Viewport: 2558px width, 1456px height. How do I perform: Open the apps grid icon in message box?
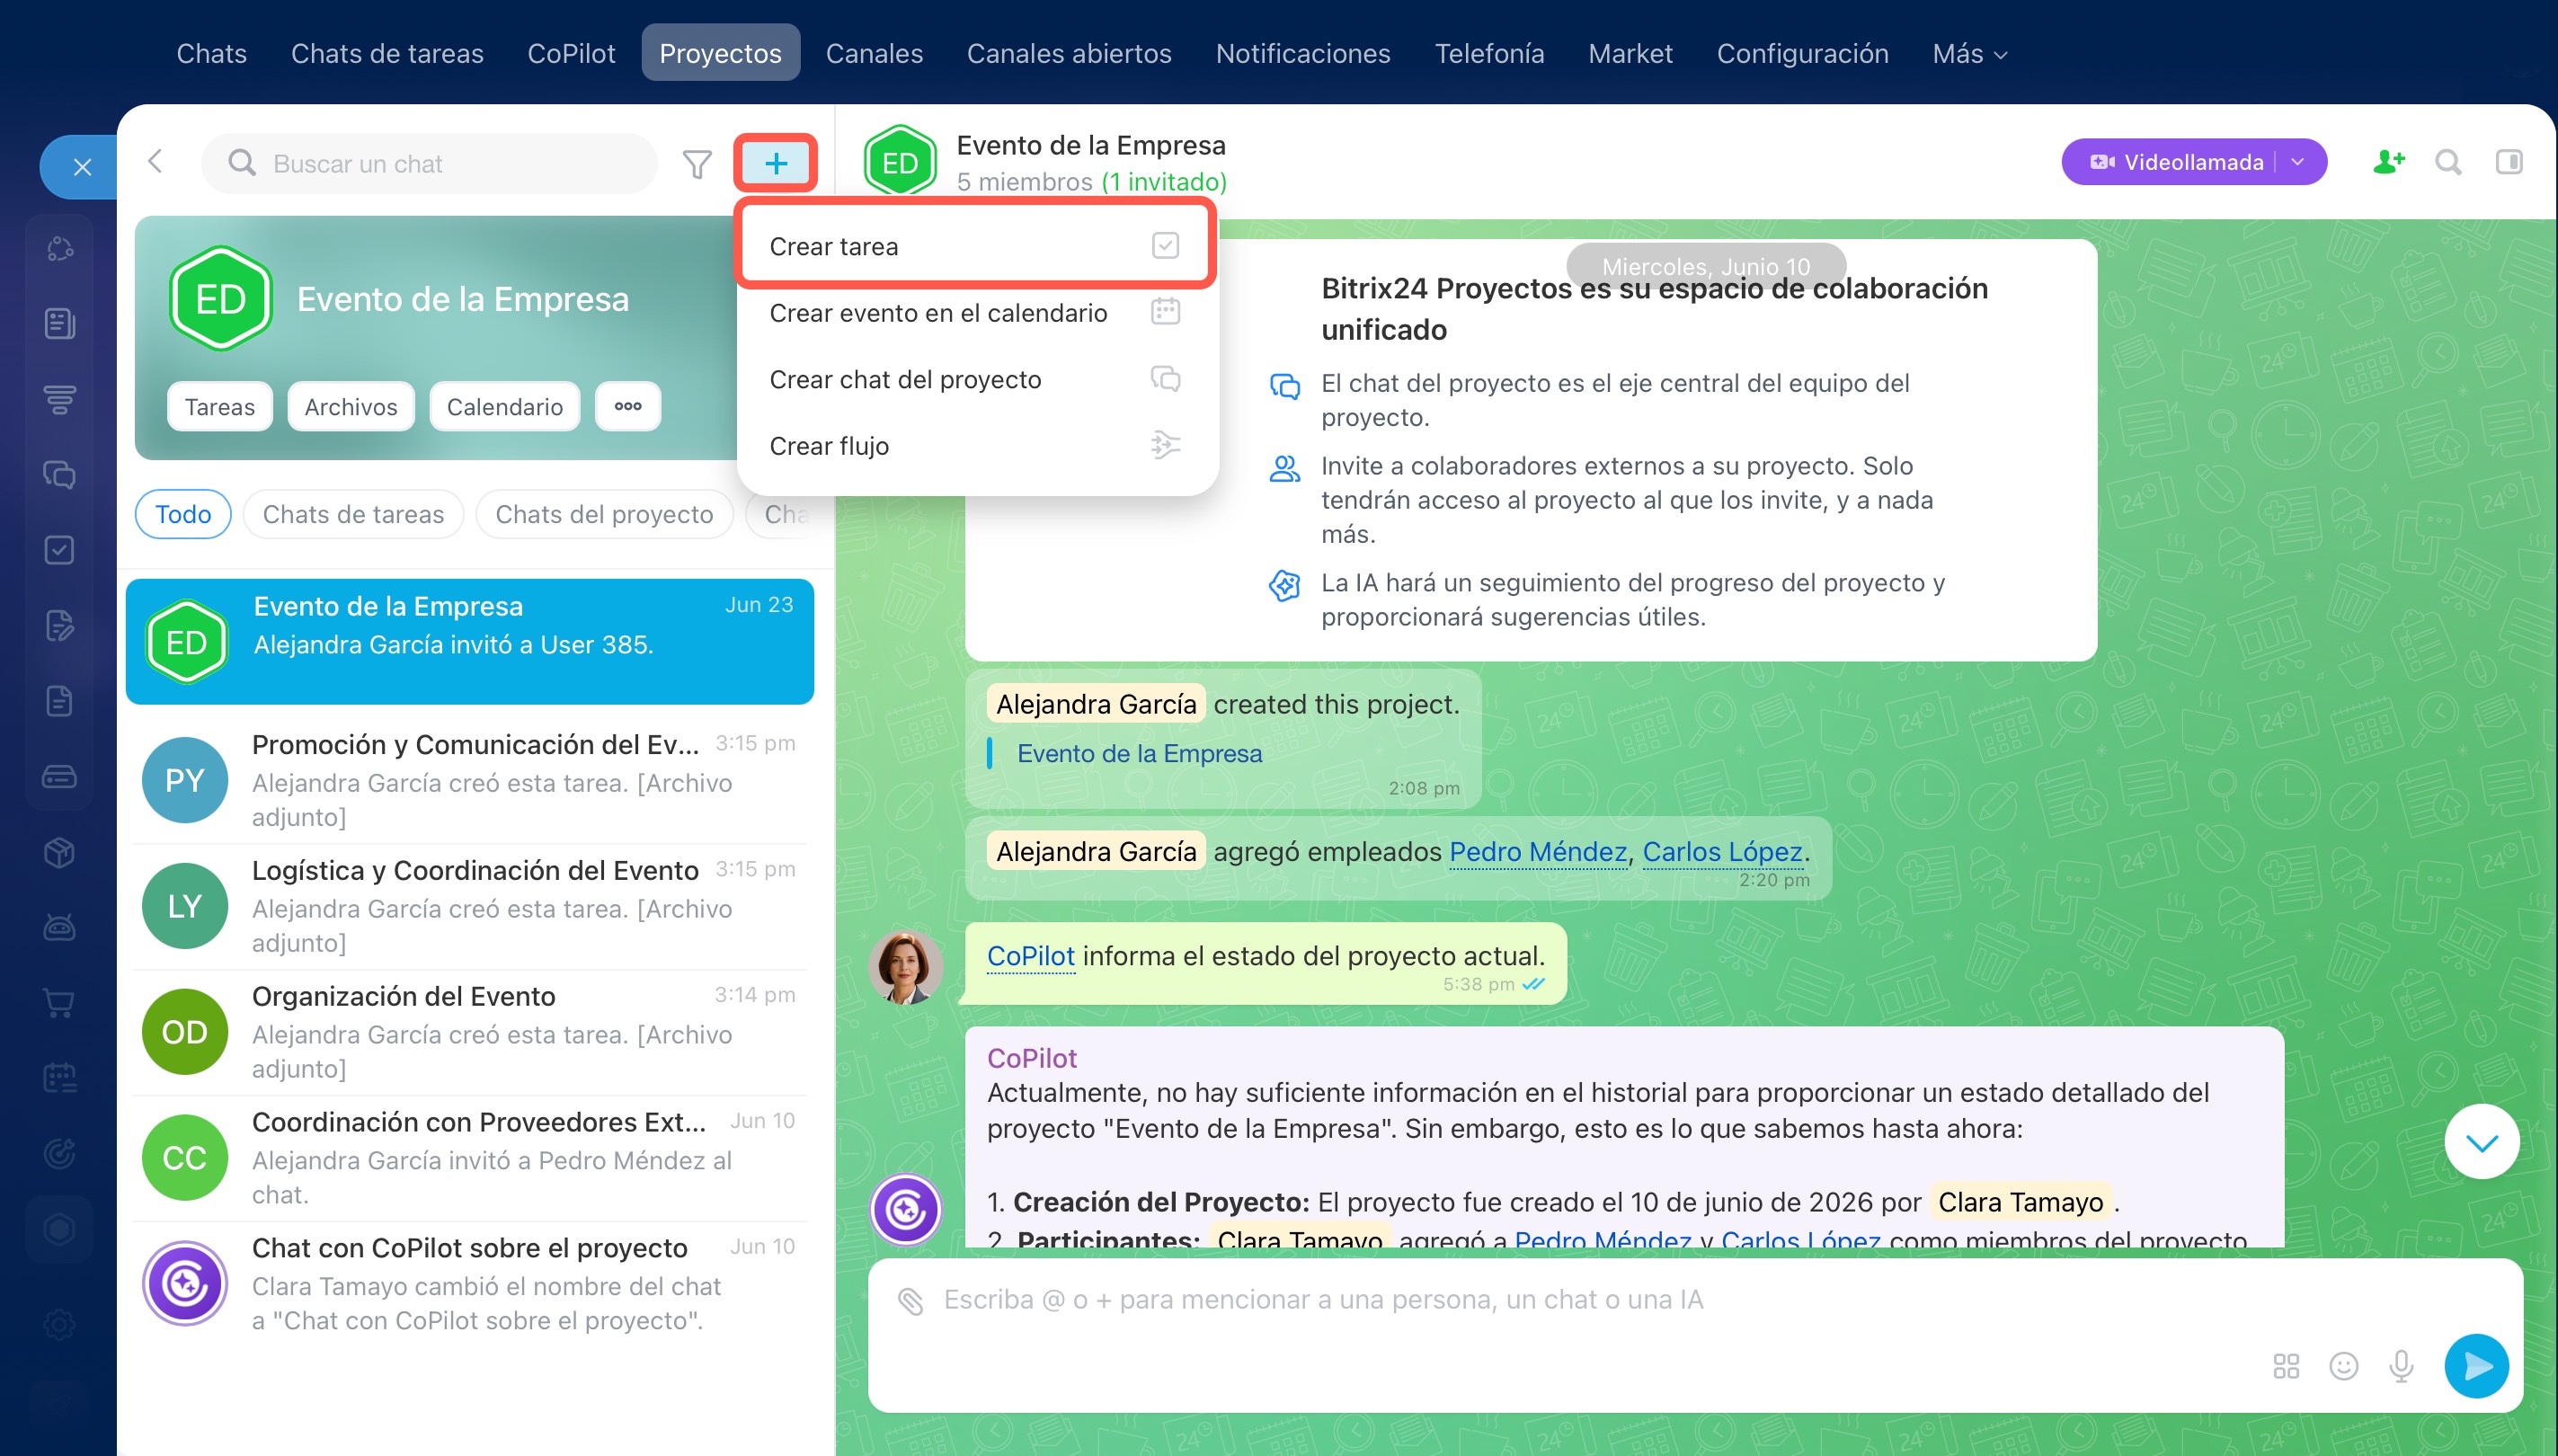click(x=2286, y=1366)
